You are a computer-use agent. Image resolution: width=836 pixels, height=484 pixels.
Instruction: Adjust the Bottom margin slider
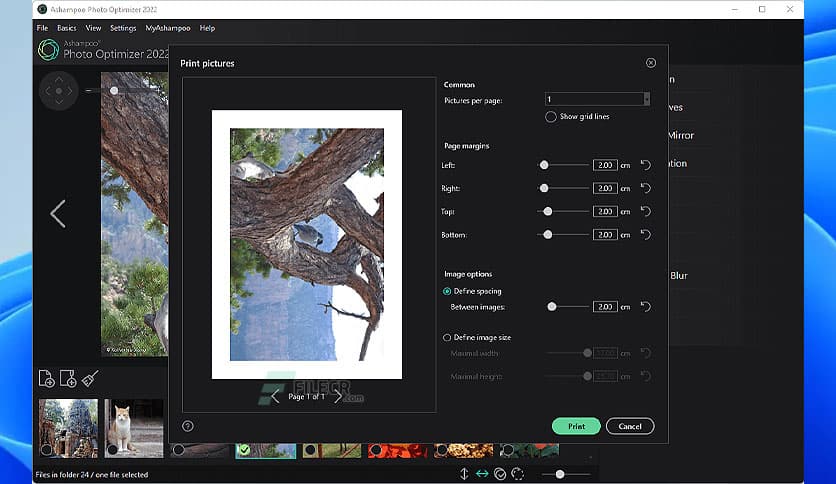pyautogui.click(x=548, y=235)
